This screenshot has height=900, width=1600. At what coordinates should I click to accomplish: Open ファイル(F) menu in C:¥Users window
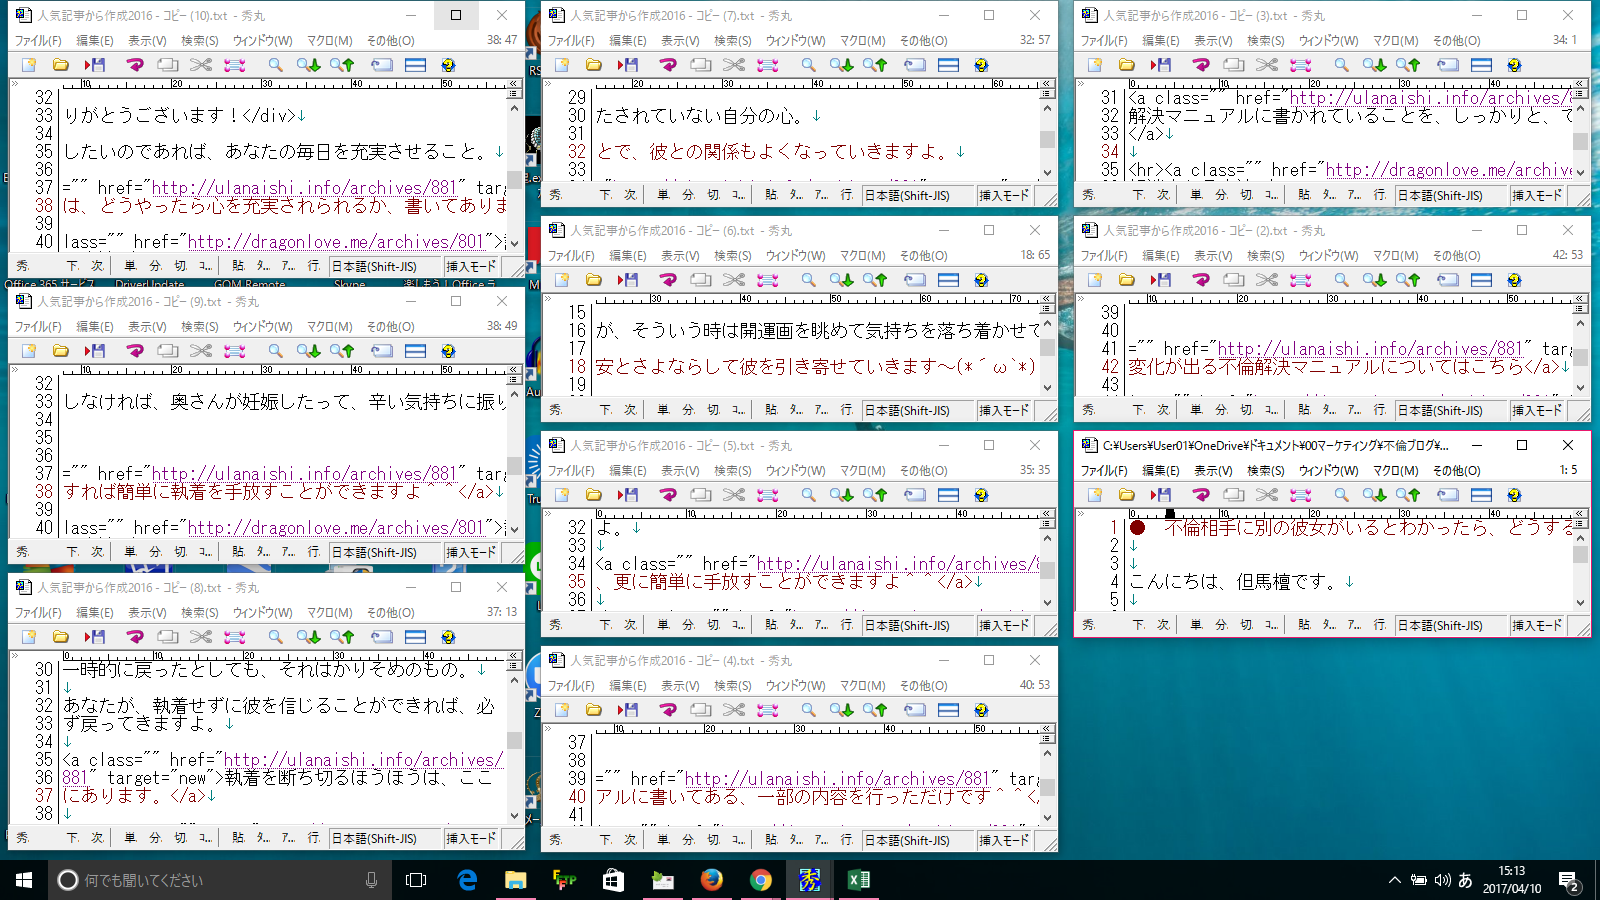coord(1104,471)
